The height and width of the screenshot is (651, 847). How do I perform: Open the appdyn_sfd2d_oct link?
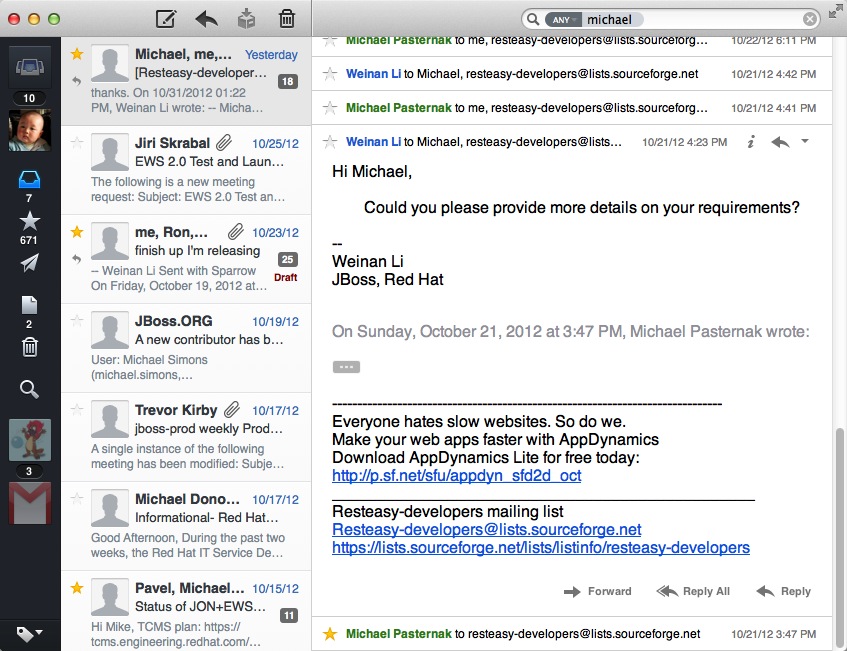(x=456, y=475)
